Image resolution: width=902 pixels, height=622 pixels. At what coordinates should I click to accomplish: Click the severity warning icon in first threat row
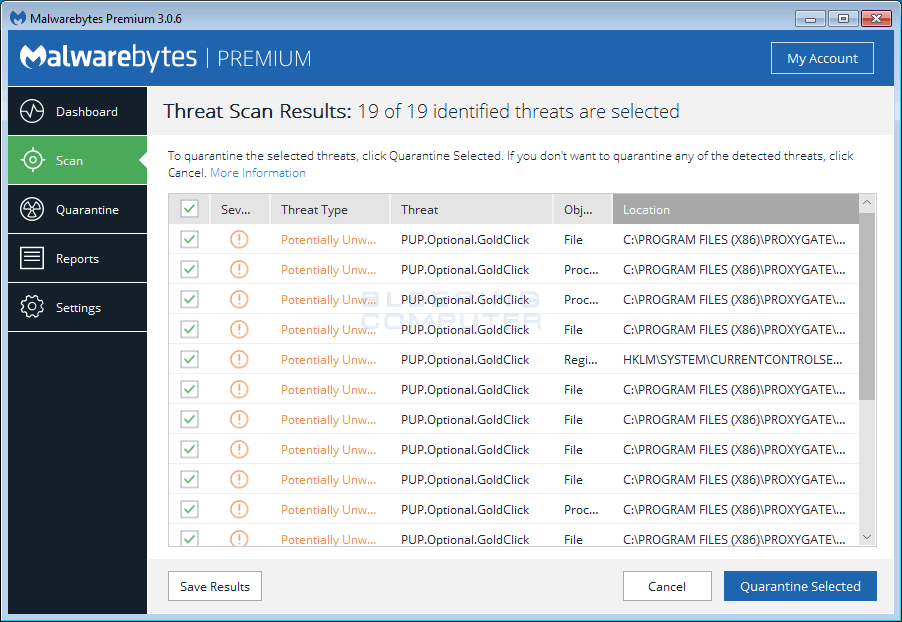point(239,239)
